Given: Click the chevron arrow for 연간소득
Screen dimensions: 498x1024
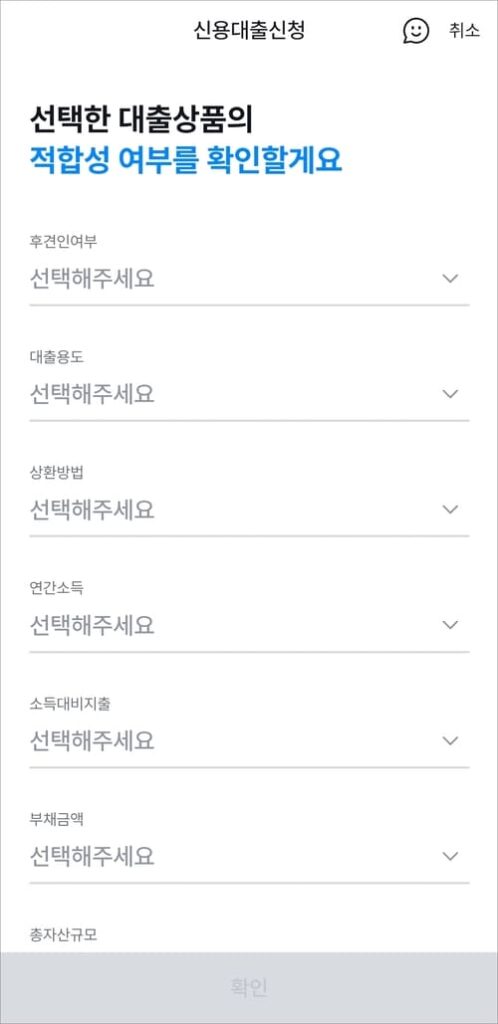Looking at the screenshot, I should tap(450, 625).
